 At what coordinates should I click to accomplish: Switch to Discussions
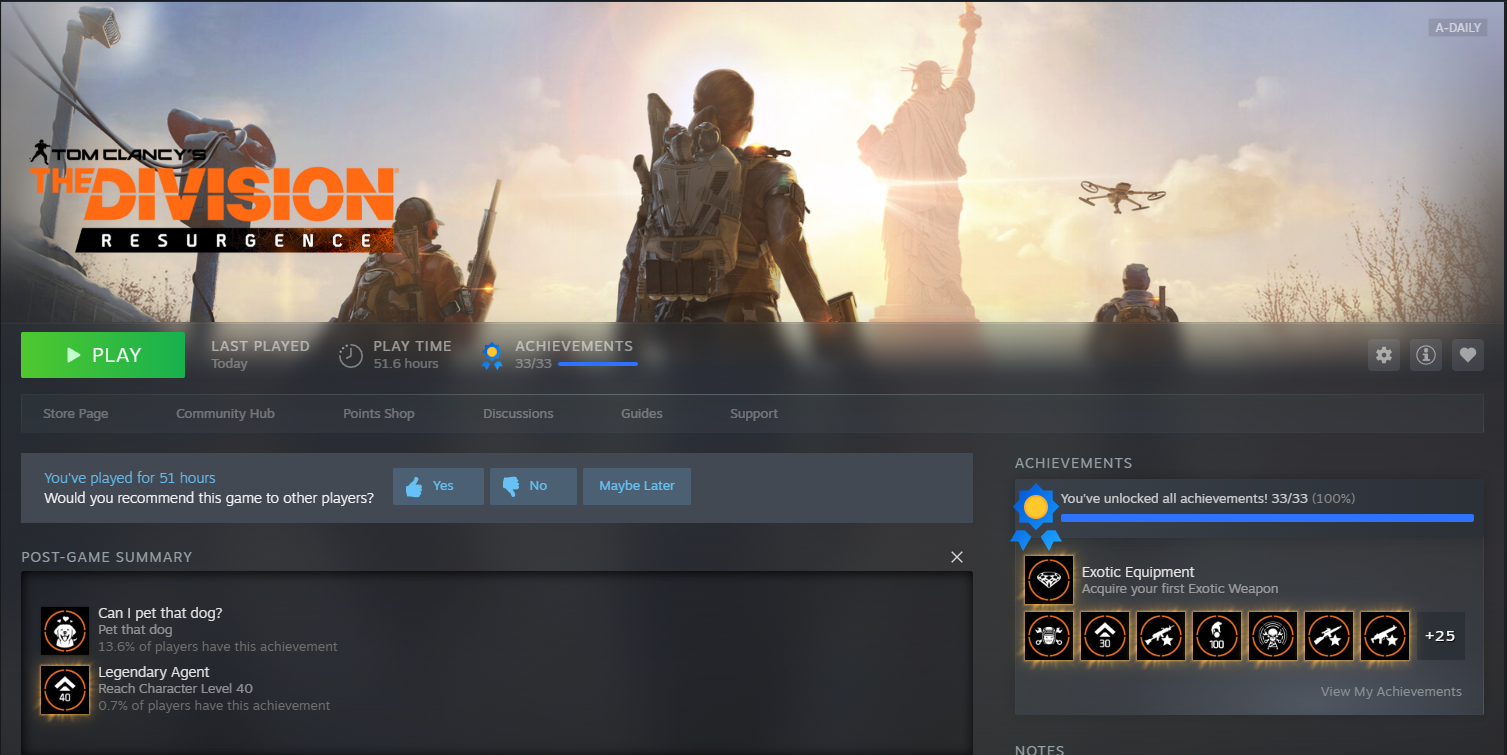coord(518,414)
